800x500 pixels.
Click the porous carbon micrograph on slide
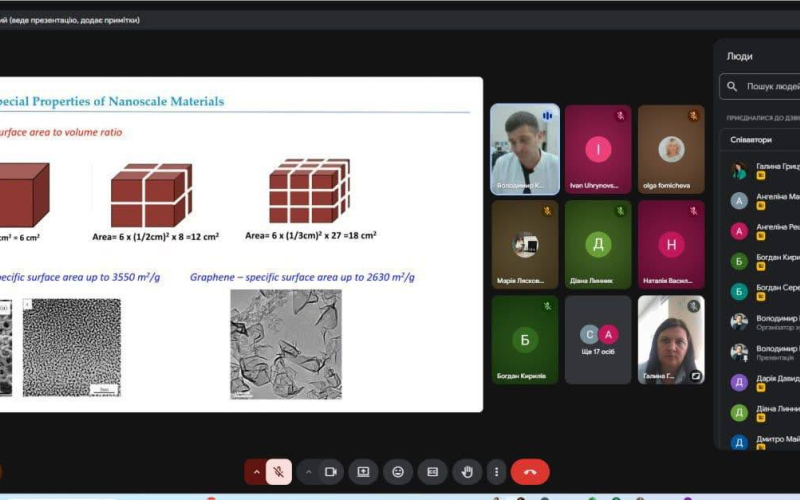(72, 347)
